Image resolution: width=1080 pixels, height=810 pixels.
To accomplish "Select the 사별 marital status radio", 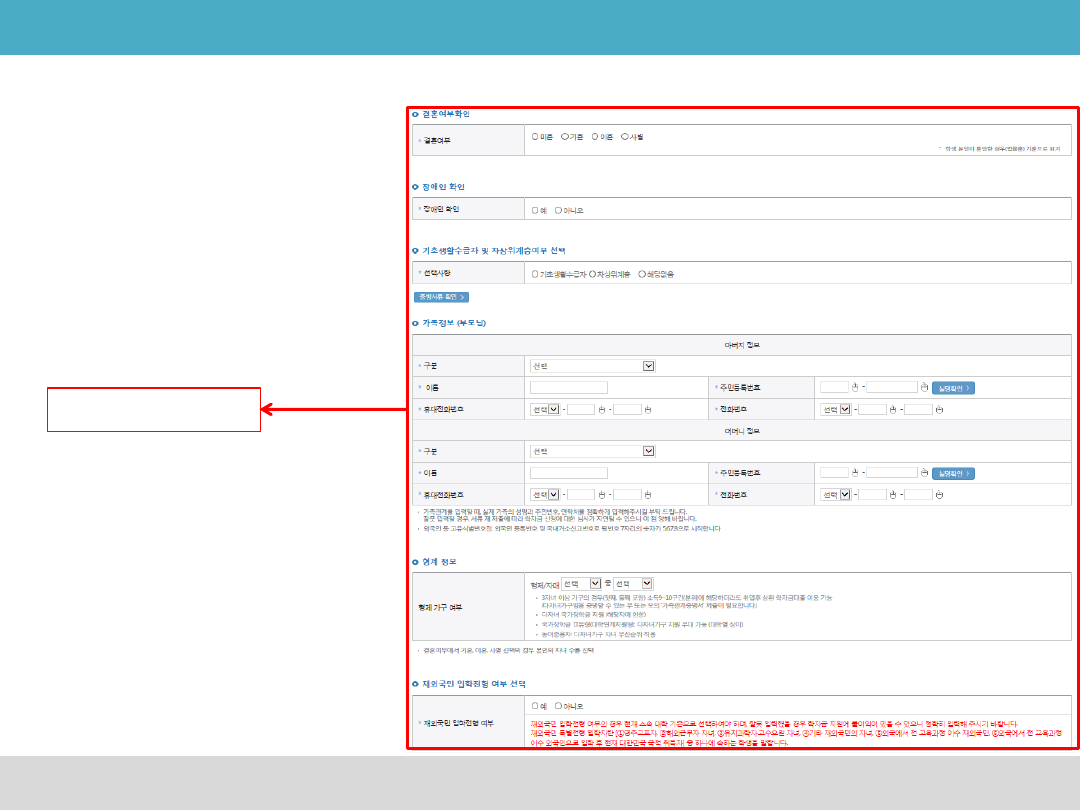I will click(x=625, y=137).
